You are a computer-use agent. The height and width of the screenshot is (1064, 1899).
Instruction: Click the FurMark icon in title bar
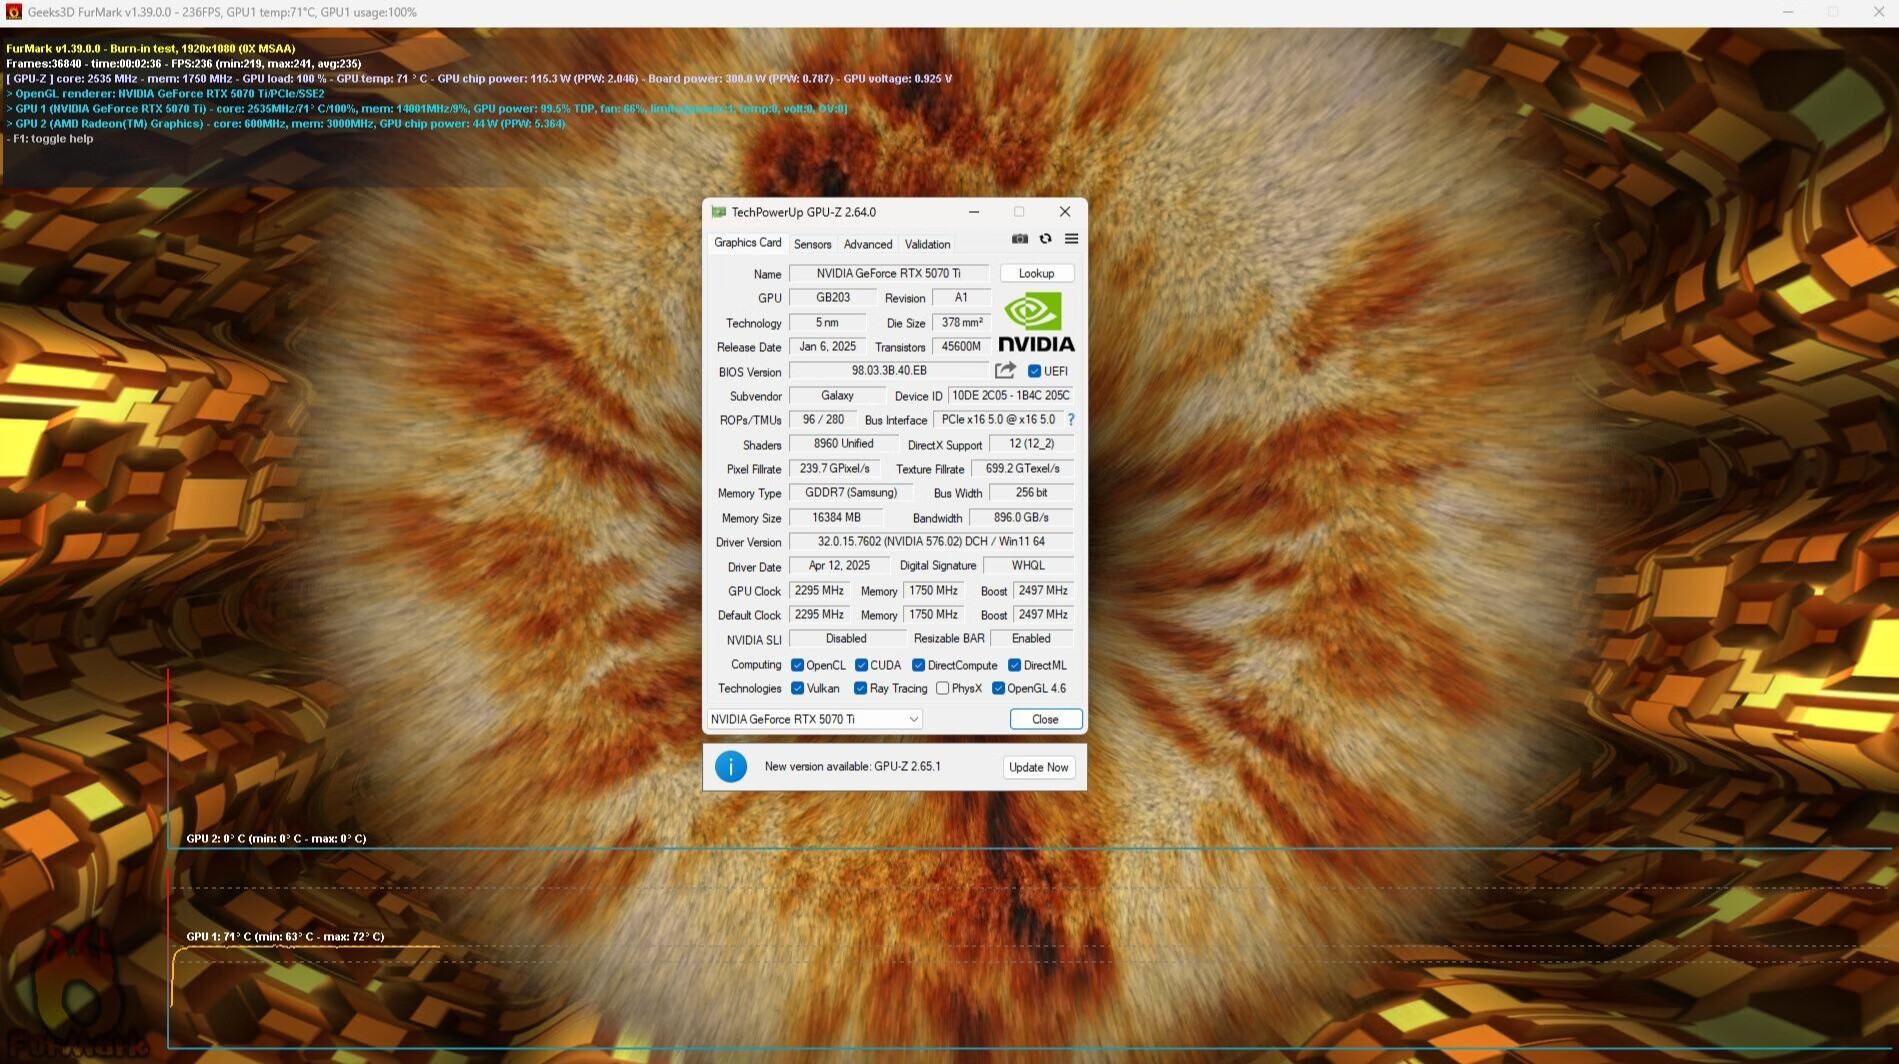14,12
